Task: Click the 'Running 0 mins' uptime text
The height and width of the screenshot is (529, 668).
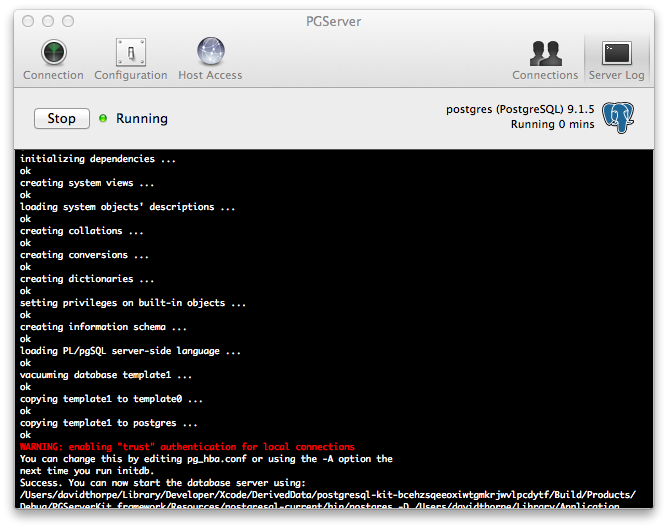Action: [553, 124]
